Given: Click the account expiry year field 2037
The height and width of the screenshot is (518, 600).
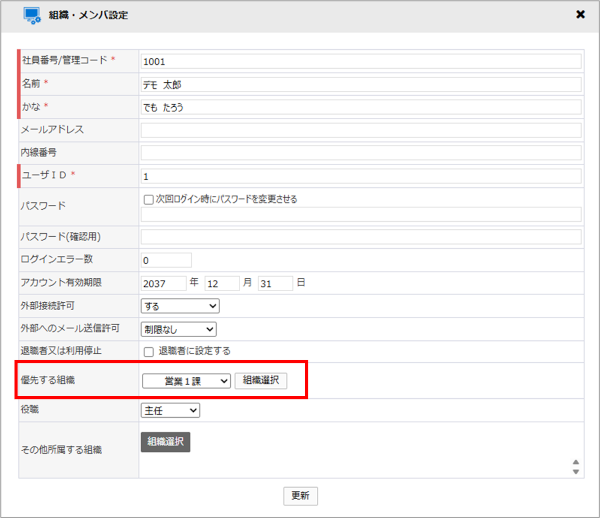Looking at the screenshot, I should (x=163, y=283).
